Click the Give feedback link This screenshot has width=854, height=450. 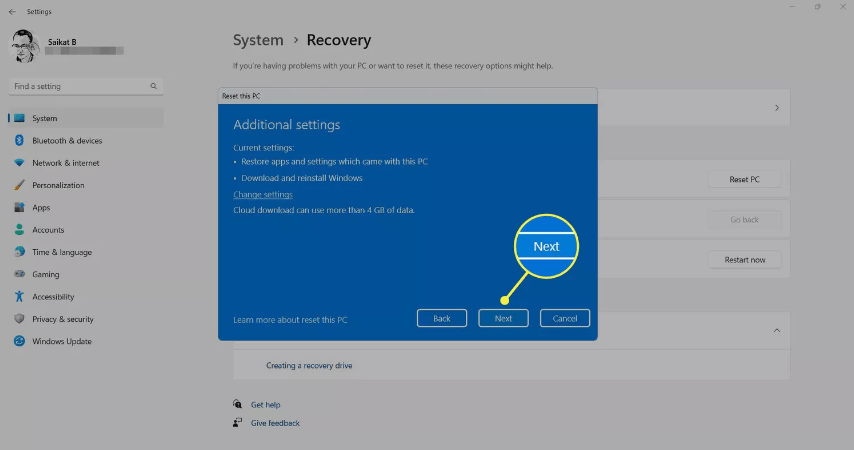[x=275, y=423]
